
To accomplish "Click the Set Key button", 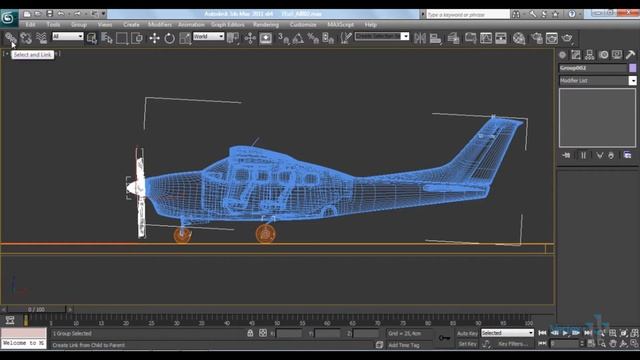I will coord(467,344).
